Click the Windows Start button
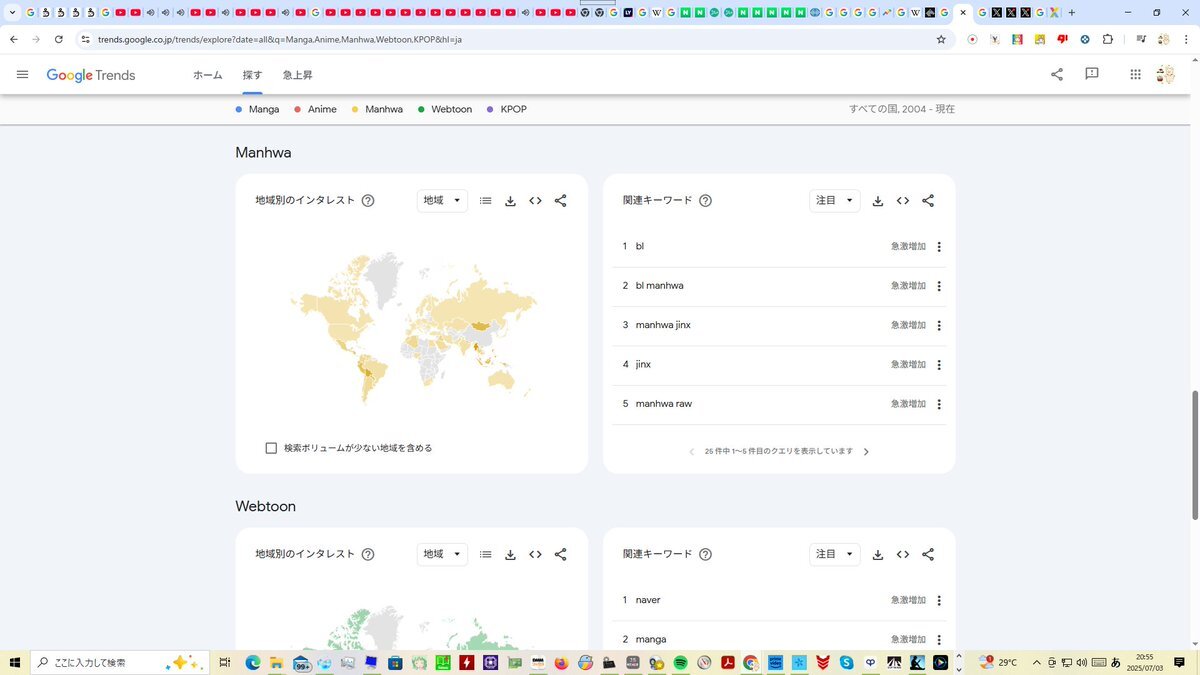 pos(15,662)
